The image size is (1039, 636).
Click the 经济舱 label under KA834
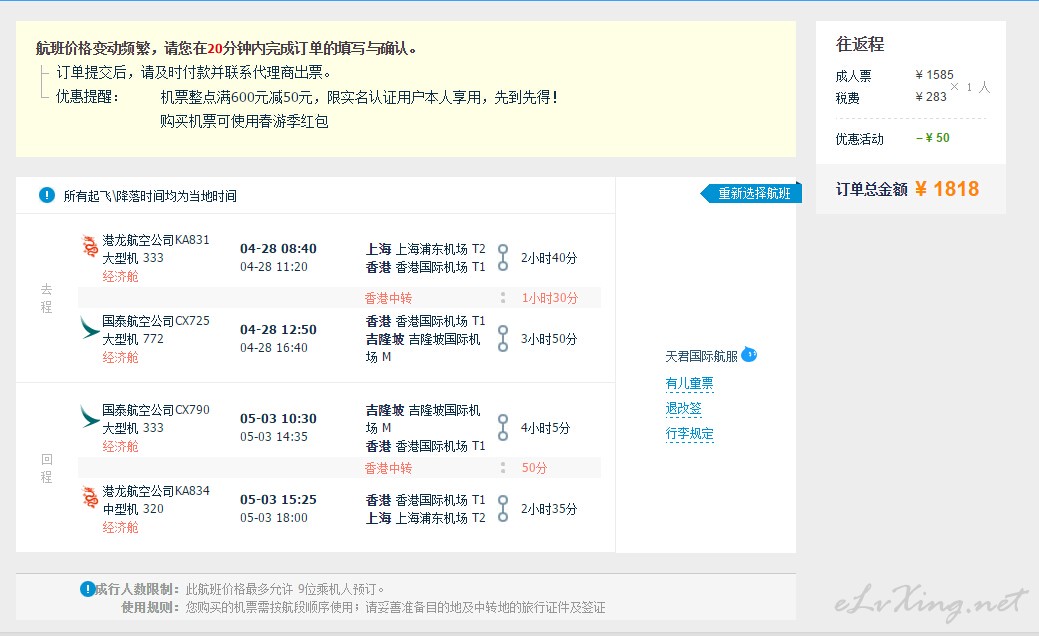[120, 527]
